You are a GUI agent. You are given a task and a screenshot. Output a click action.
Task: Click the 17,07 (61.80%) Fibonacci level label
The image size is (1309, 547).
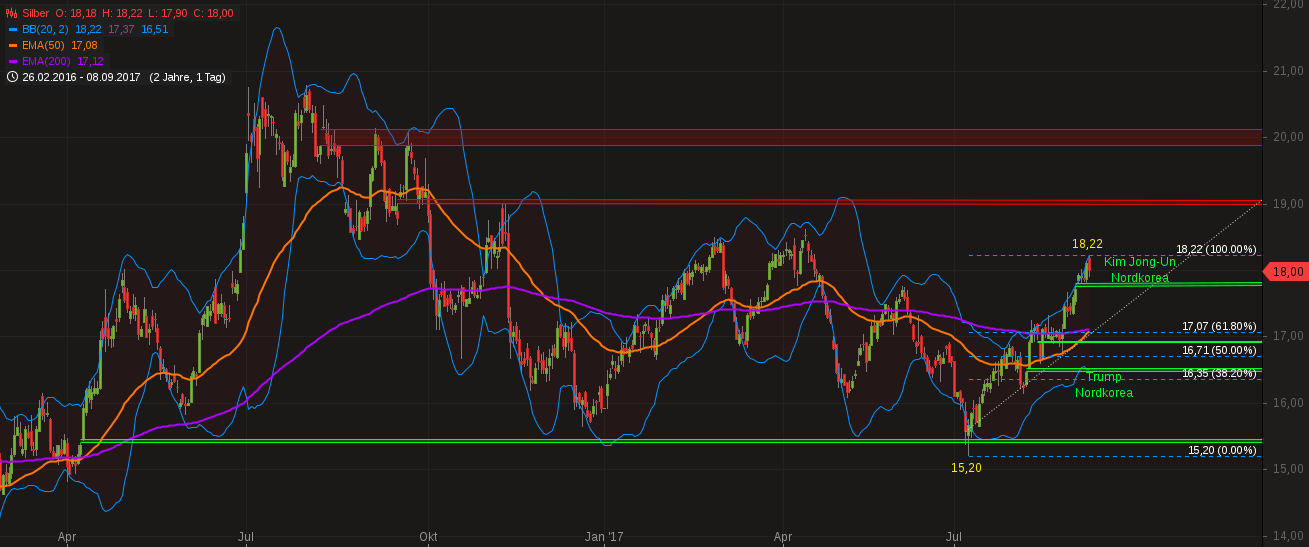click(x=1218, y=326)
